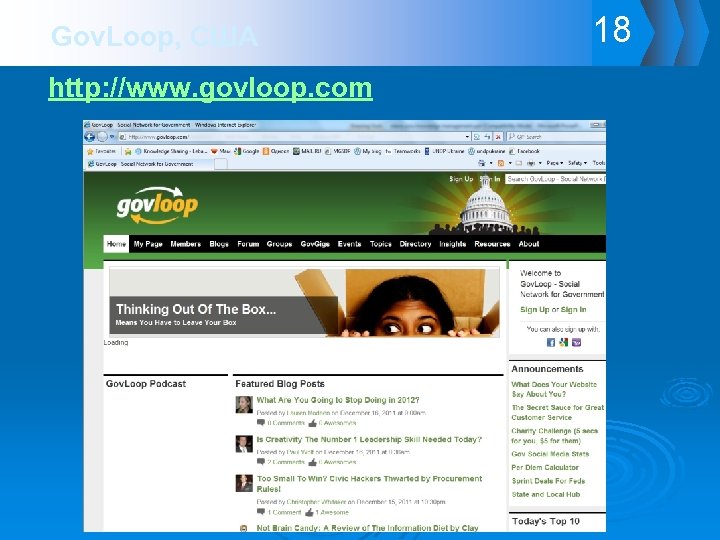The height and width of the screenshot is (540, 720).
Task: Open the My blog bookmark in favorites bar
Action: [368, 151]
